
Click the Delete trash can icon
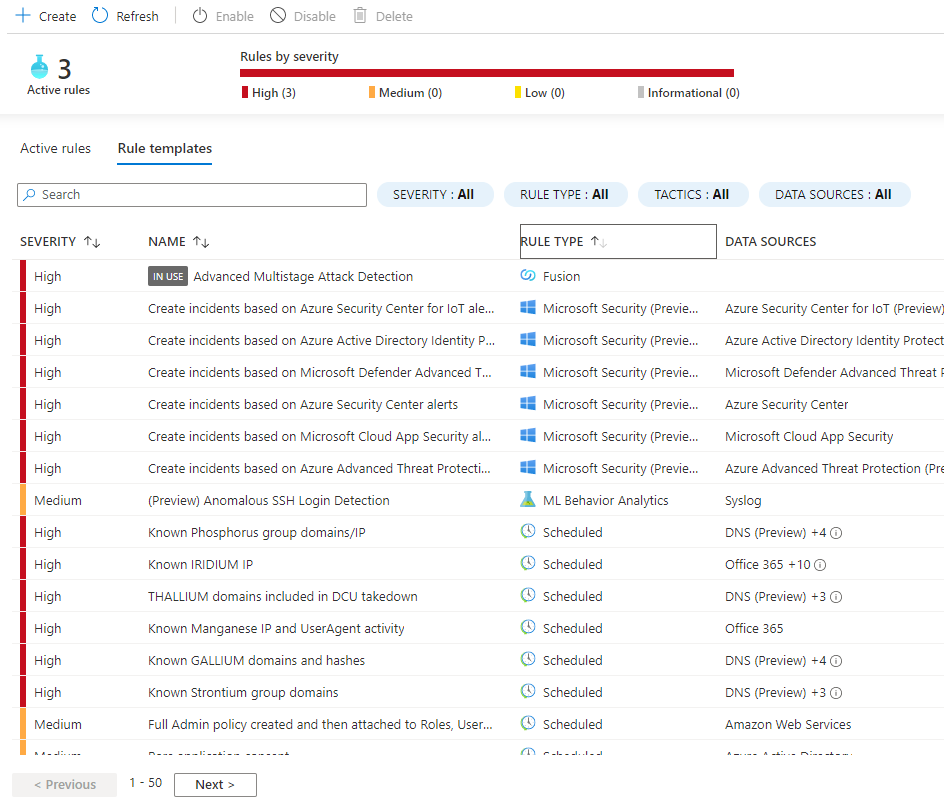pos(360,16)
